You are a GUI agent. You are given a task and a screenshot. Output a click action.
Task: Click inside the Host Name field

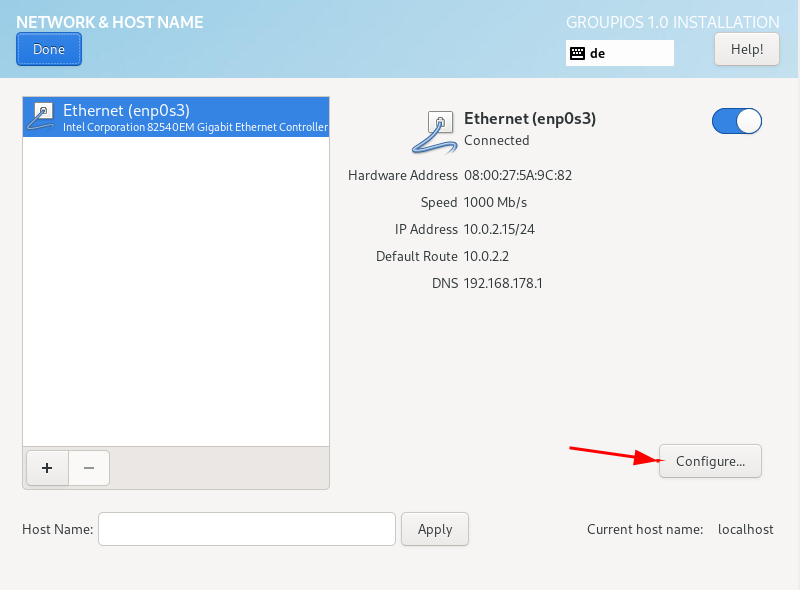coord(246,529)
